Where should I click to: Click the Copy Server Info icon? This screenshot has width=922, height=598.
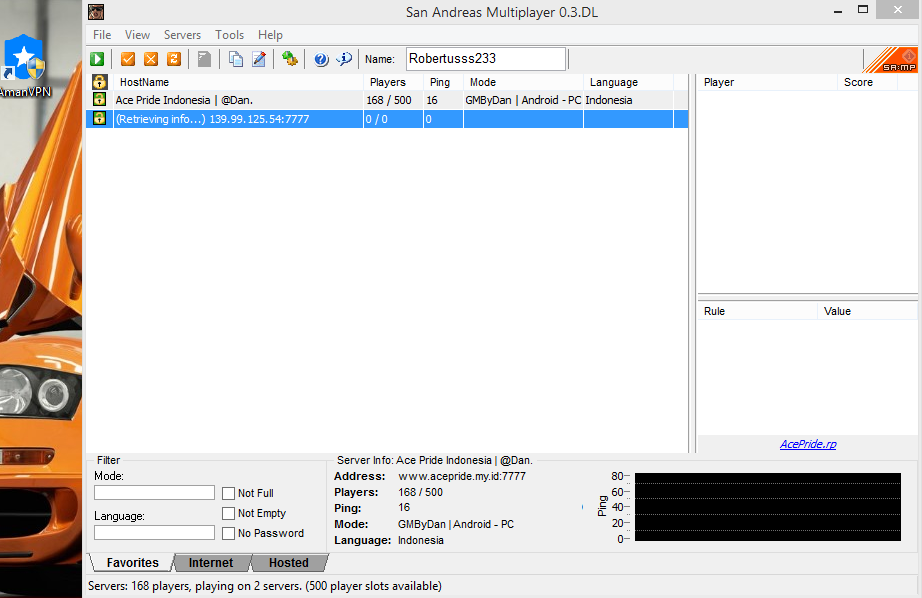(236, 59)
